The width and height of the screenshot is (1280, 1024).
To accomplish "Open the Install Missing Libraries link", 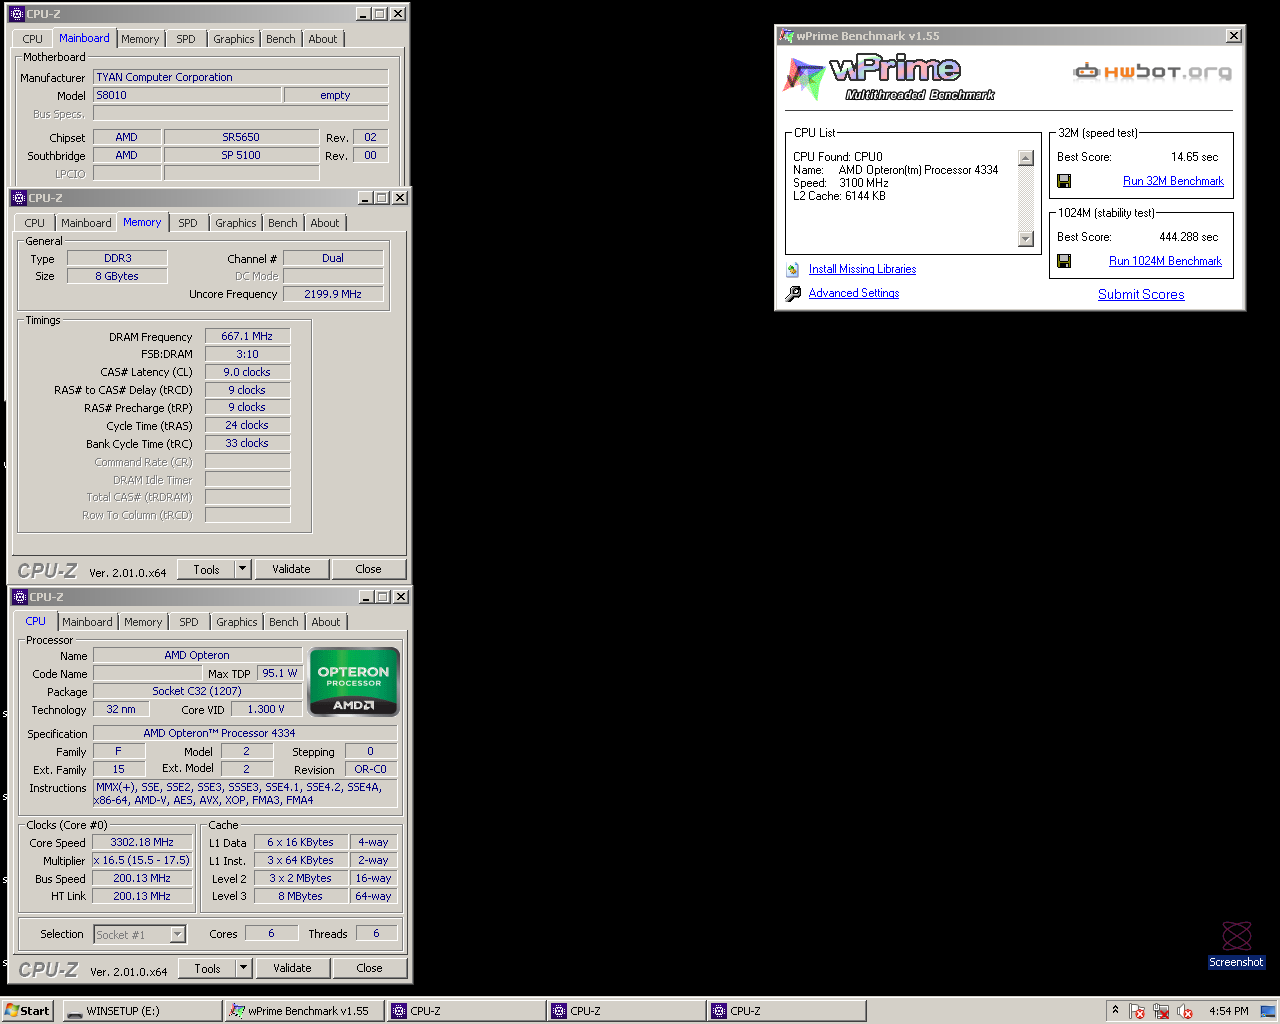I will [x=862, y=269].
